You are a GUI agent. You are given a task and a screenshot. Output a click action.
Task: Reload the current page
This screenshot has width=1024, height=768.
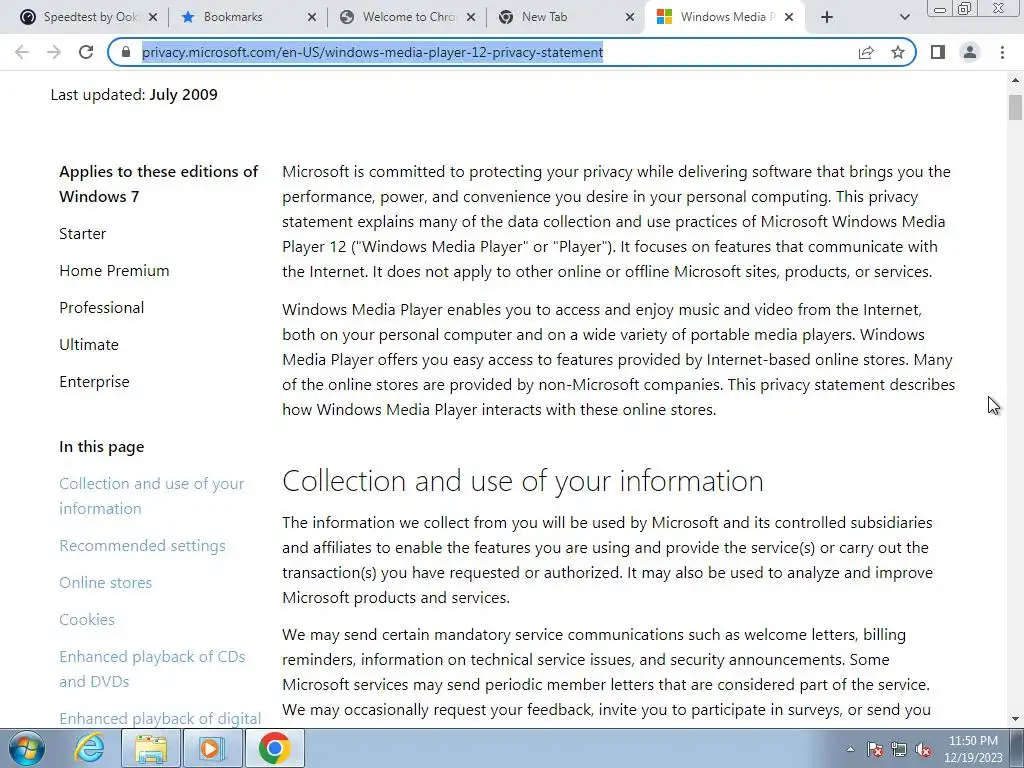click(86, 52)
